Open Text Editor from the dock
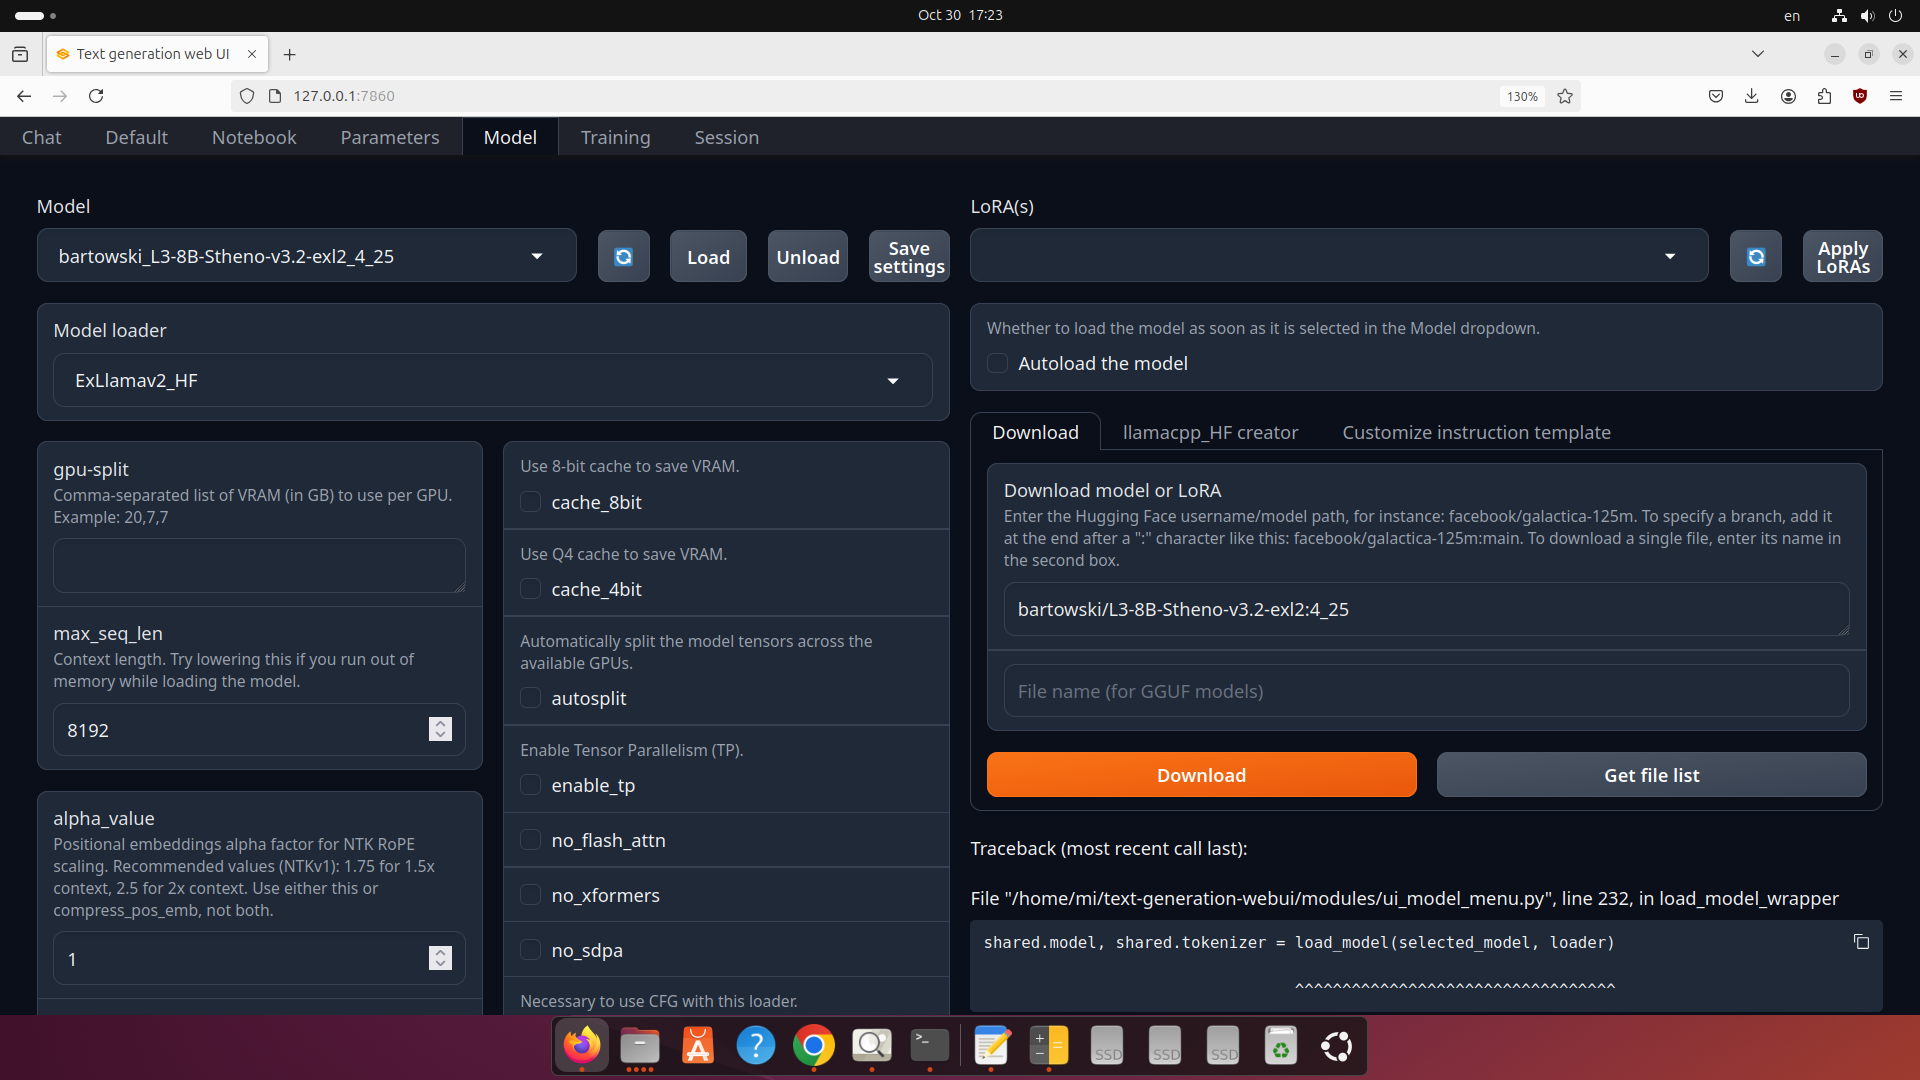Image resolution: width=1920 pixels, height=1080 pixels. tap(992, 1046)
